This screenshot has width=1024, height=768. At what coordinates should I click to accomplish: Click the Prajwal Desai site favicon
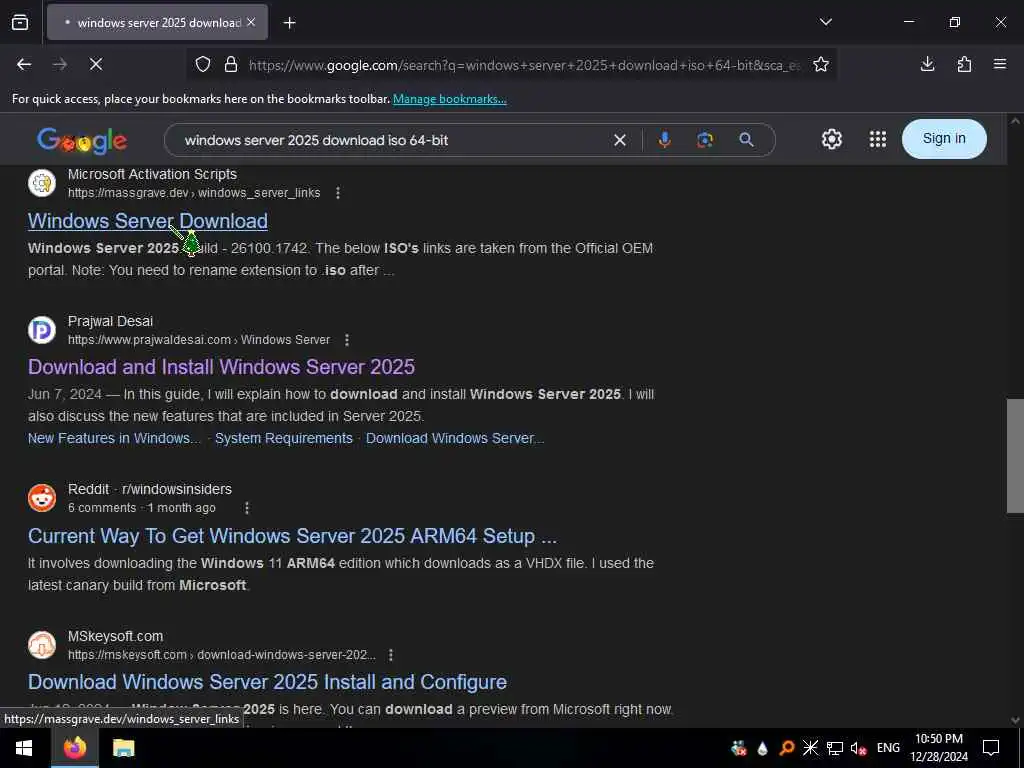pyautogui.click(x=42, y=330)
